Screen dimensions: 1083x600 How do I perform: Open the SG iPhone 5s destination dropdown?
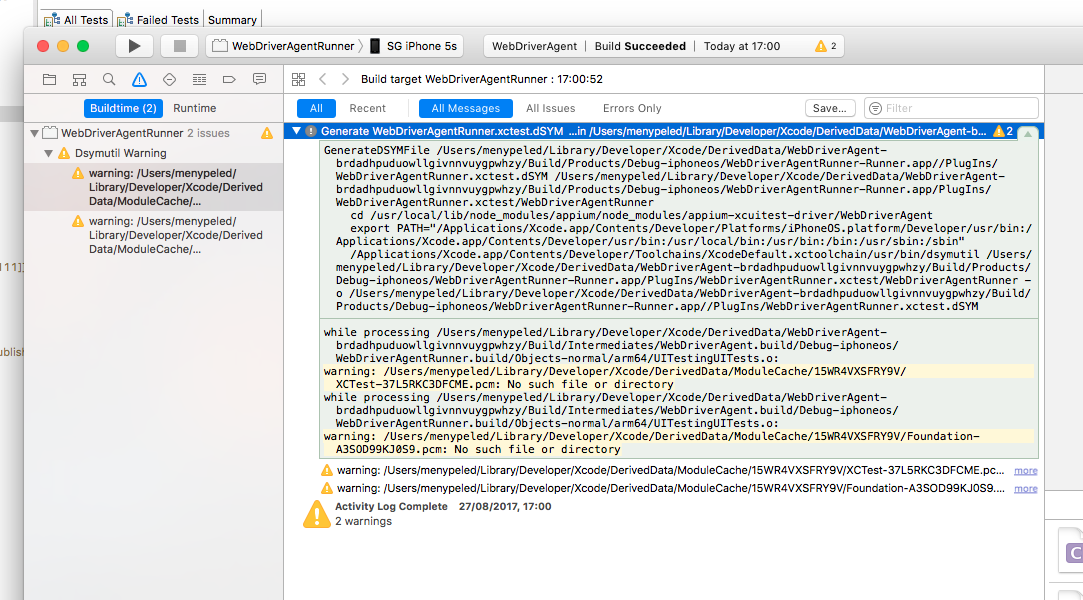tap(414, 46)
